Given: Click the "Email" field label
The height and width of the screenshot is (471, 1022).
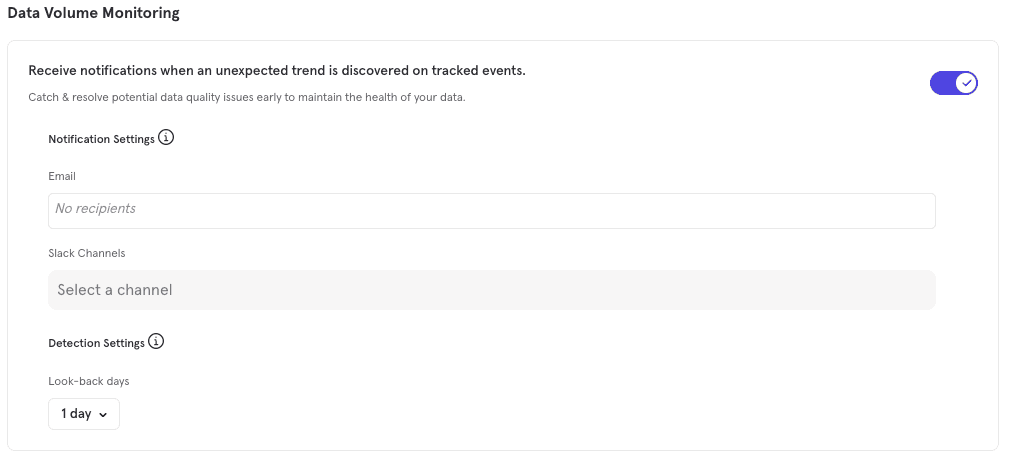Looking at the screenshot, I should tap(62, 176).
